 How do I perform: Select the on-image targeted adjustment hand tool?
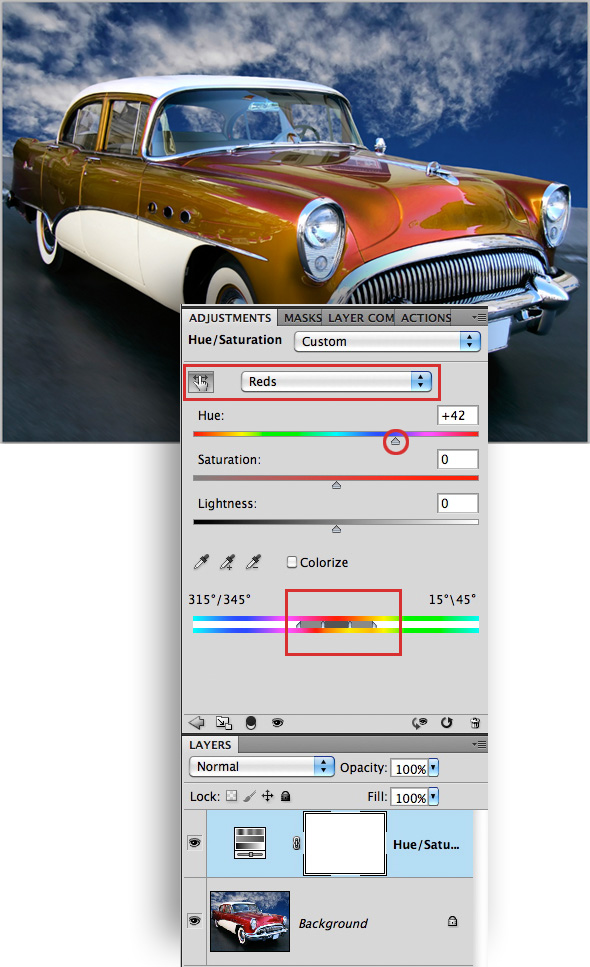[x=201, y=382]
